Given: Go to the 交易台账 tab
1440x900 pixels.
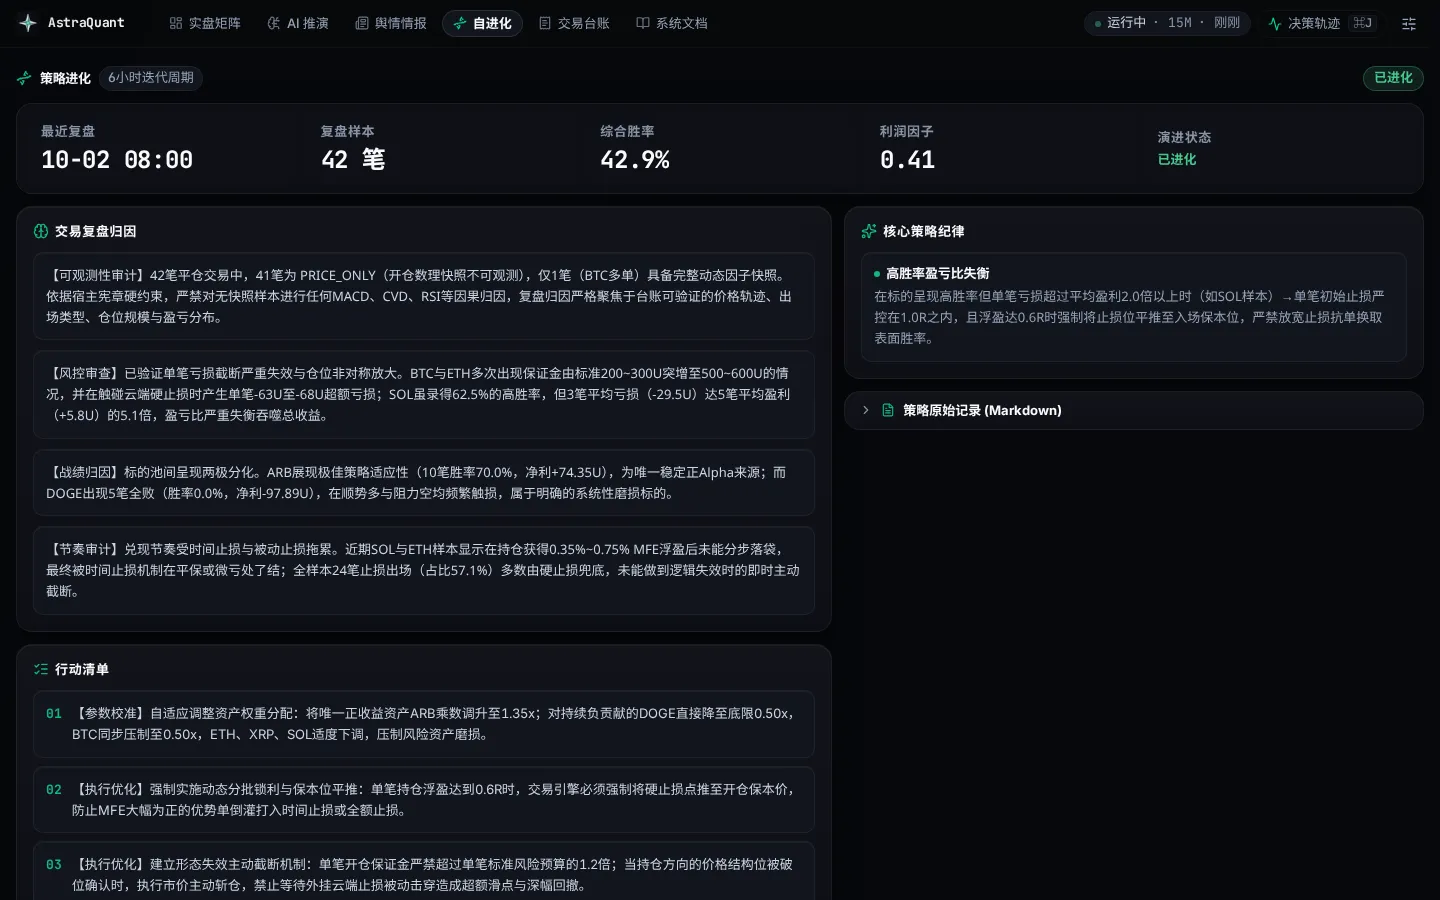Looking at the screenshot, I should [x=574, y=23].
